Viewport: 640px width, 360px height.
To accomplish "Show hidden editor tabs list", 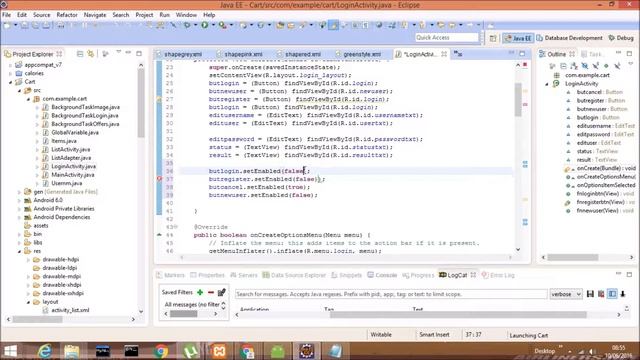I will pos(458,54).
